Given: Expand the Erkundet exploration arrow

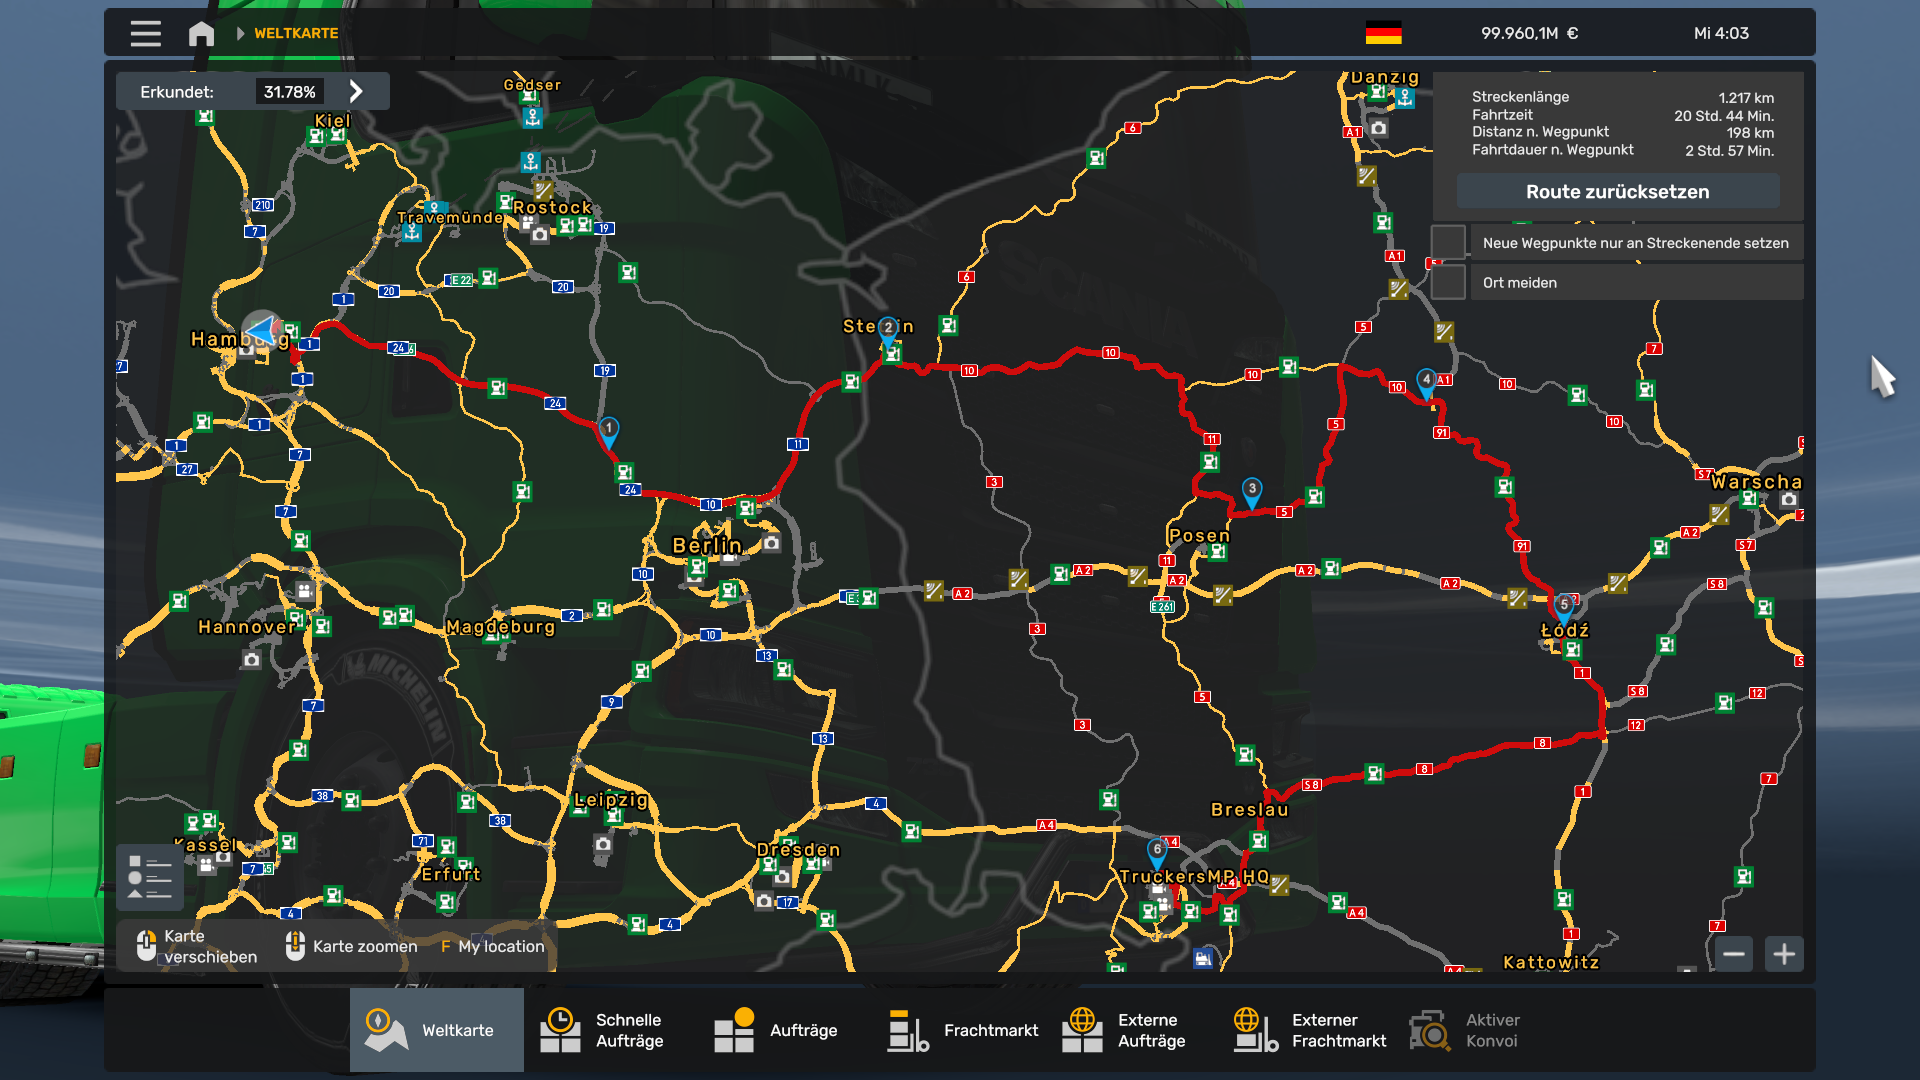Looking at the screenshot, I should pos(356,91).
